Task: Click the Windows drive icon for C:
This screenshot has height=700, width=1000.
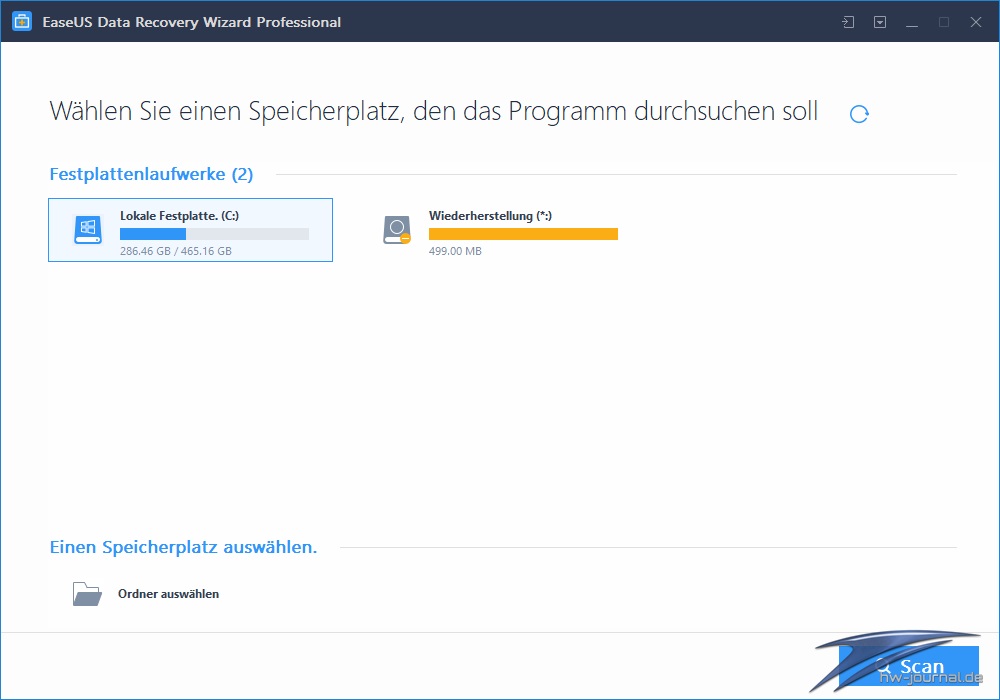Action: click(88, 230)
